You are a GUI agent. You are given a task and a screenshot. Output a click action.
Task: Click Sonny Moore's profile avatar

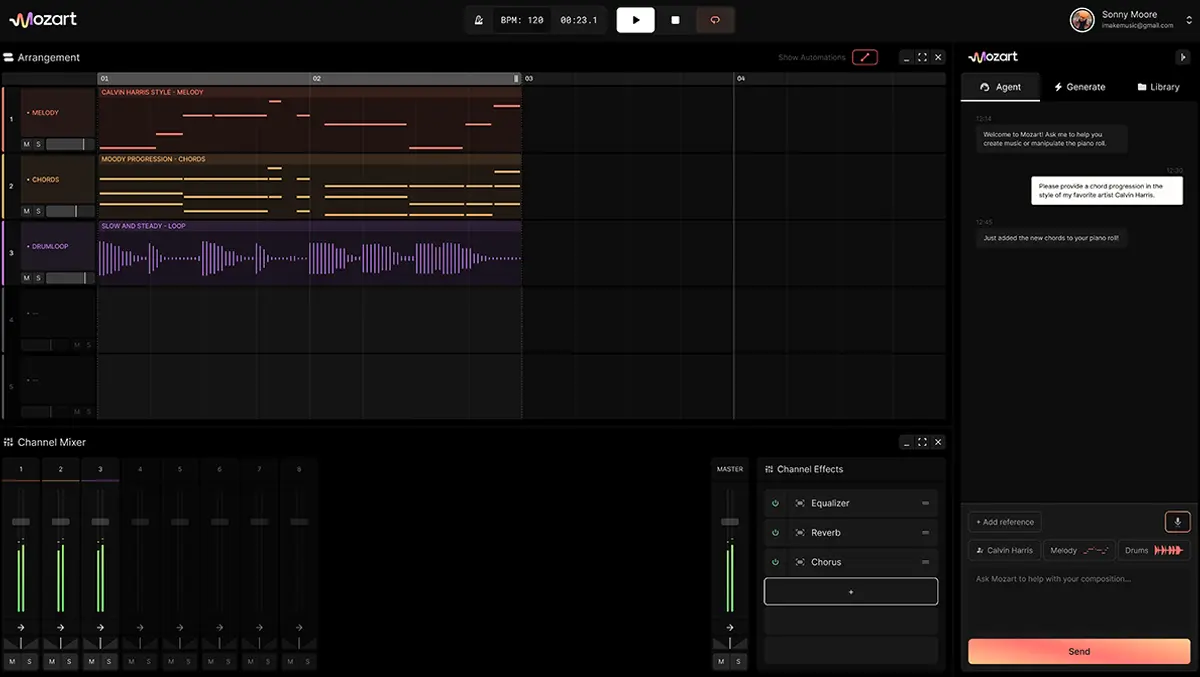pyautogui.click(x=1081, y=20)
